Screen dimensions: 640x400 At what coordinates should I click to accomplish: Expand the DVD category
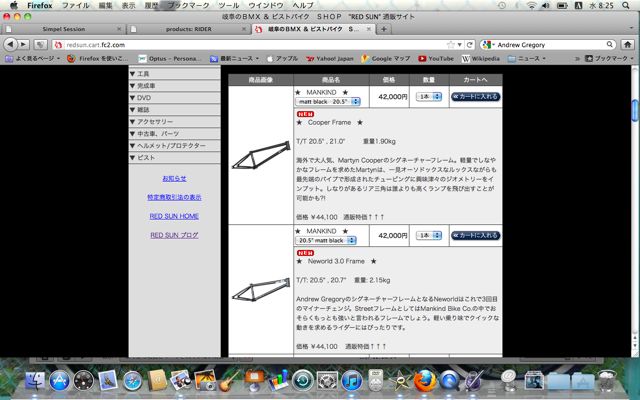tap(174, 98)
